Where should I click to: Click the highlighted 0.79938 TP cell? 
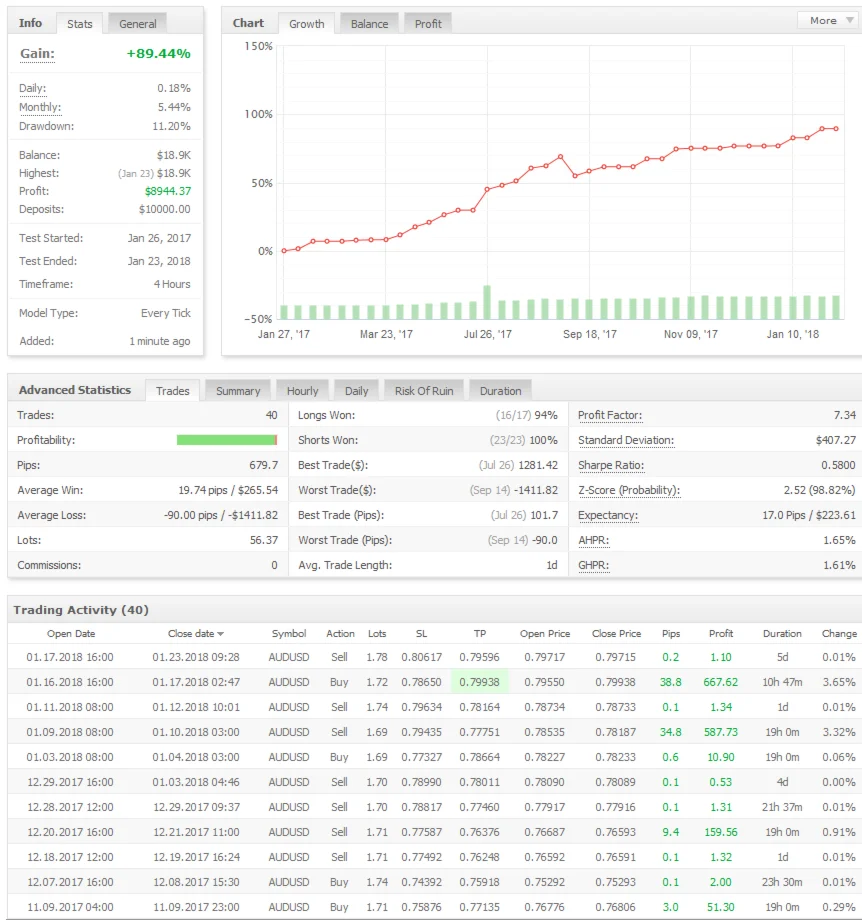(479, 682)
